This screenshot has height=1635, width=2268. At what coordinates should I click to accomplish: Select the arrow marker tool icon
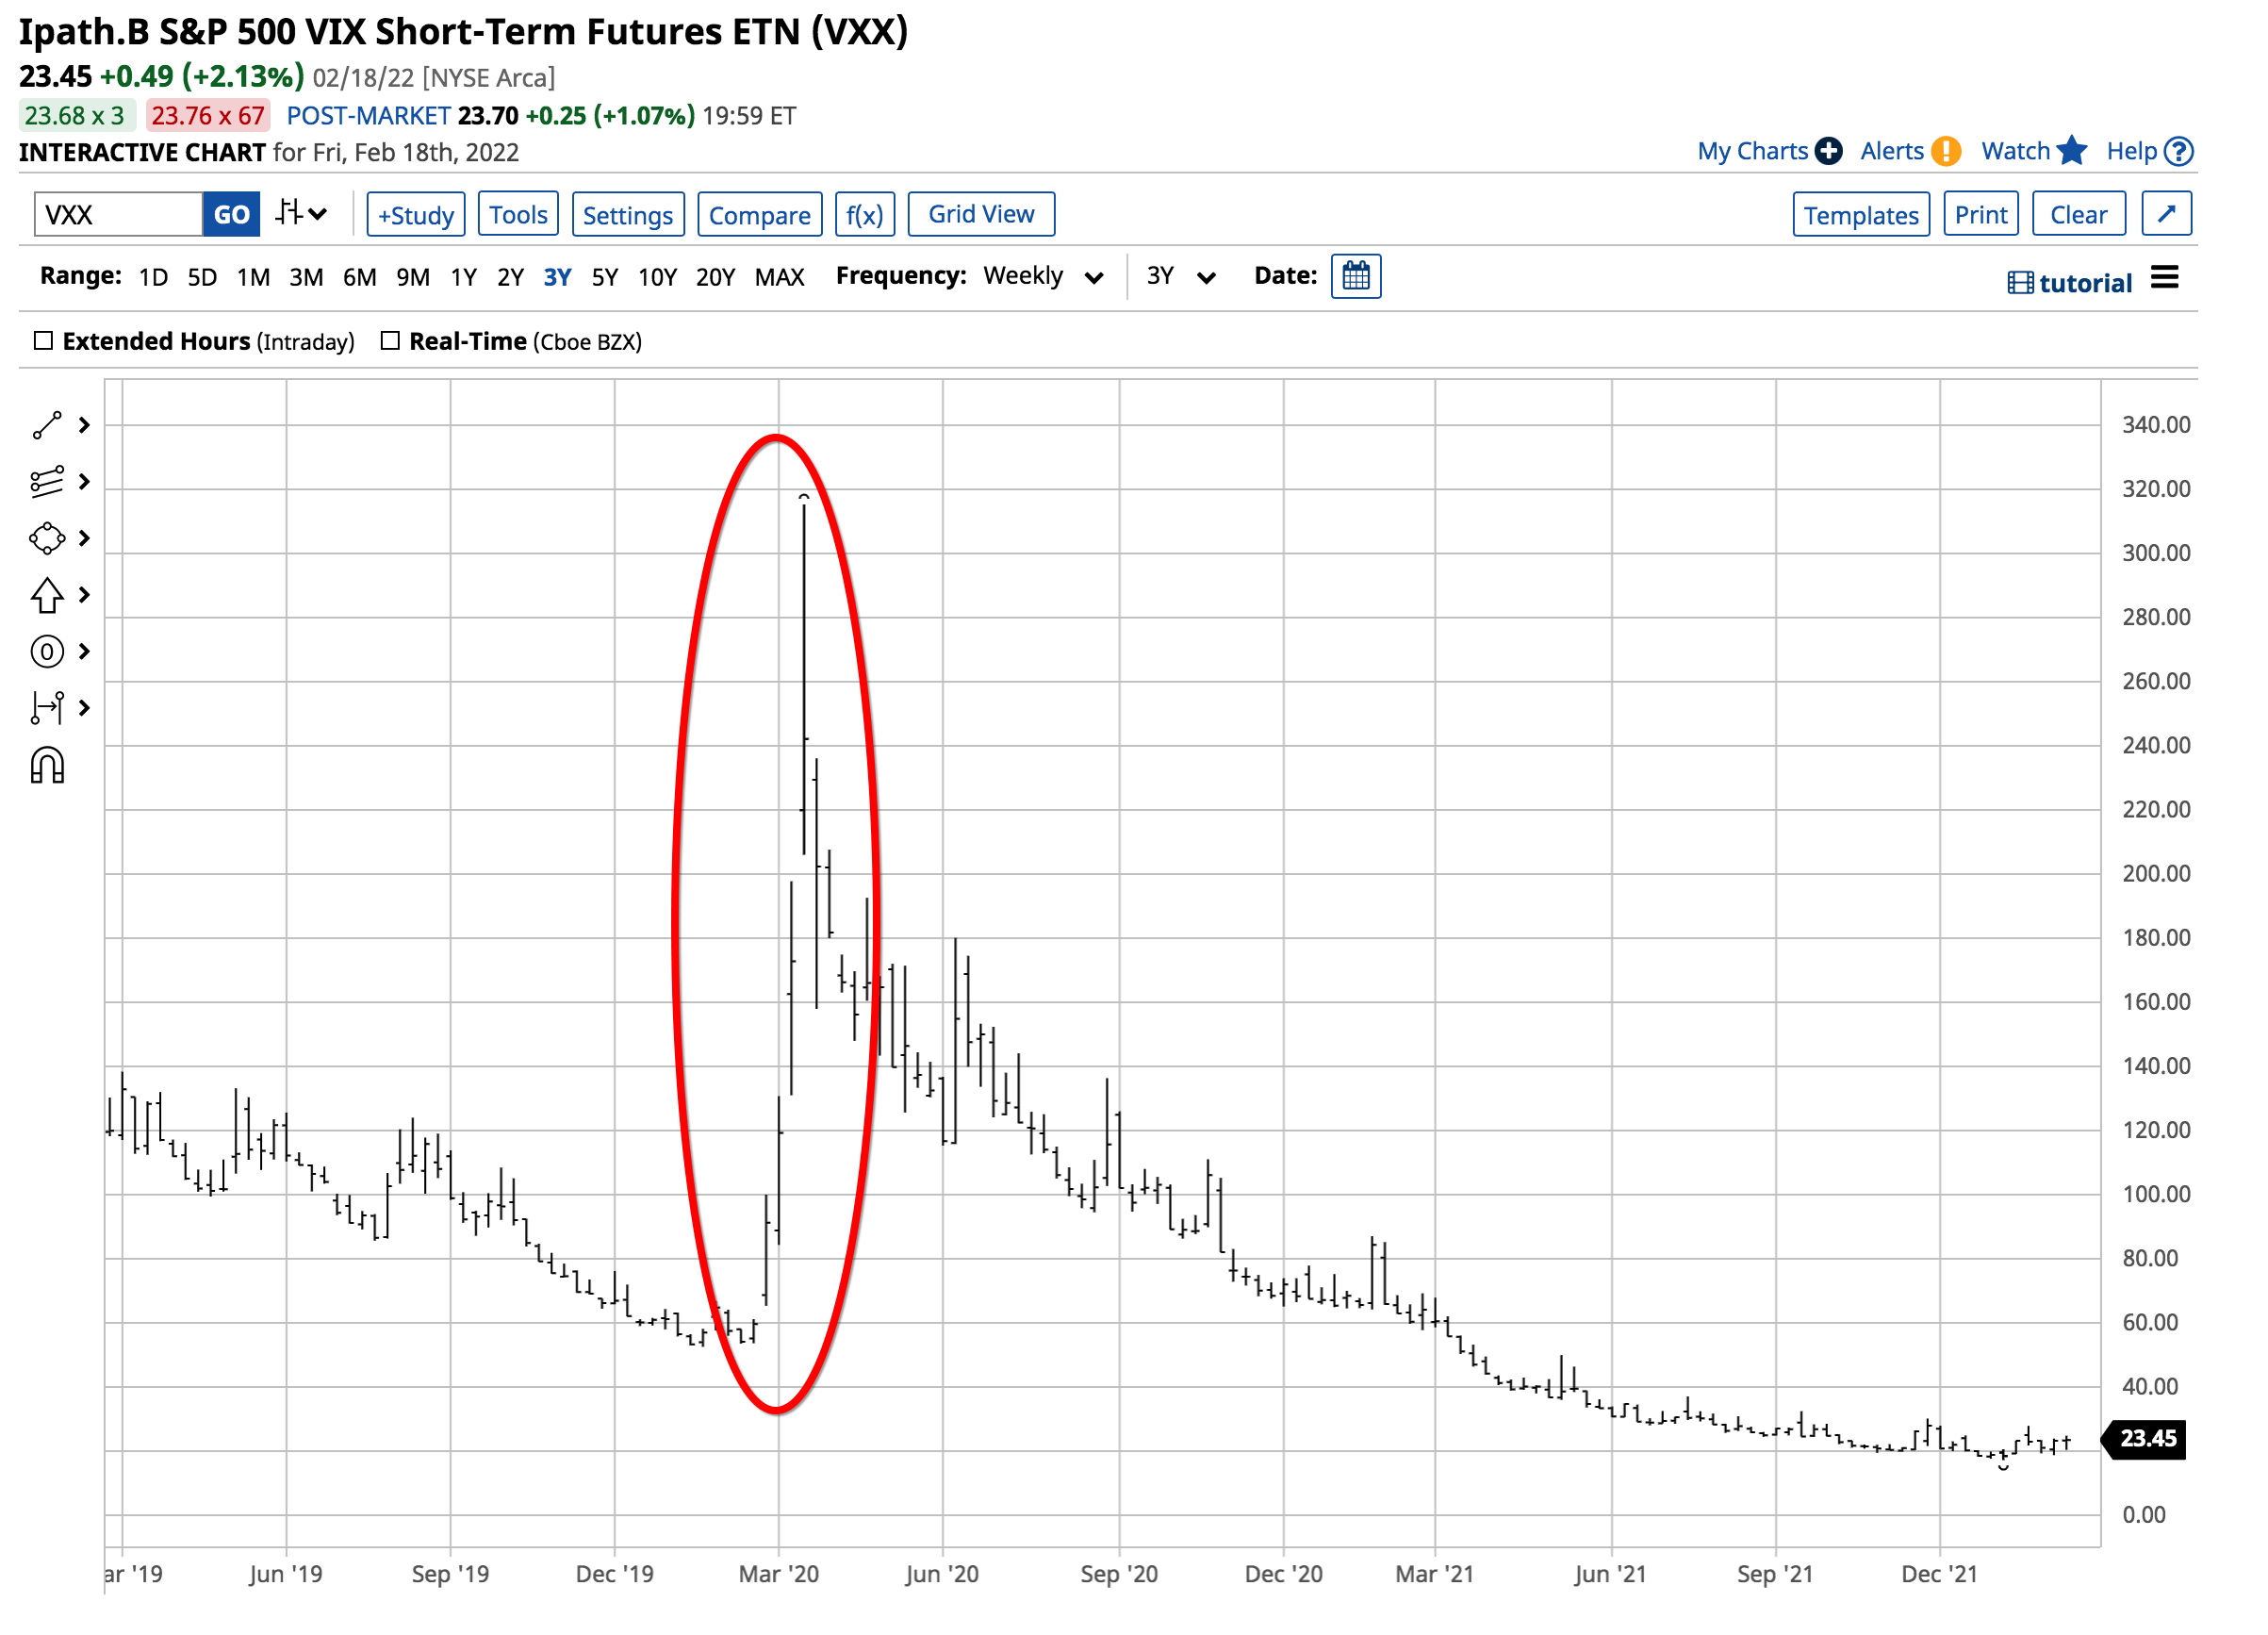pyautogui.click(x=47, y=596)
